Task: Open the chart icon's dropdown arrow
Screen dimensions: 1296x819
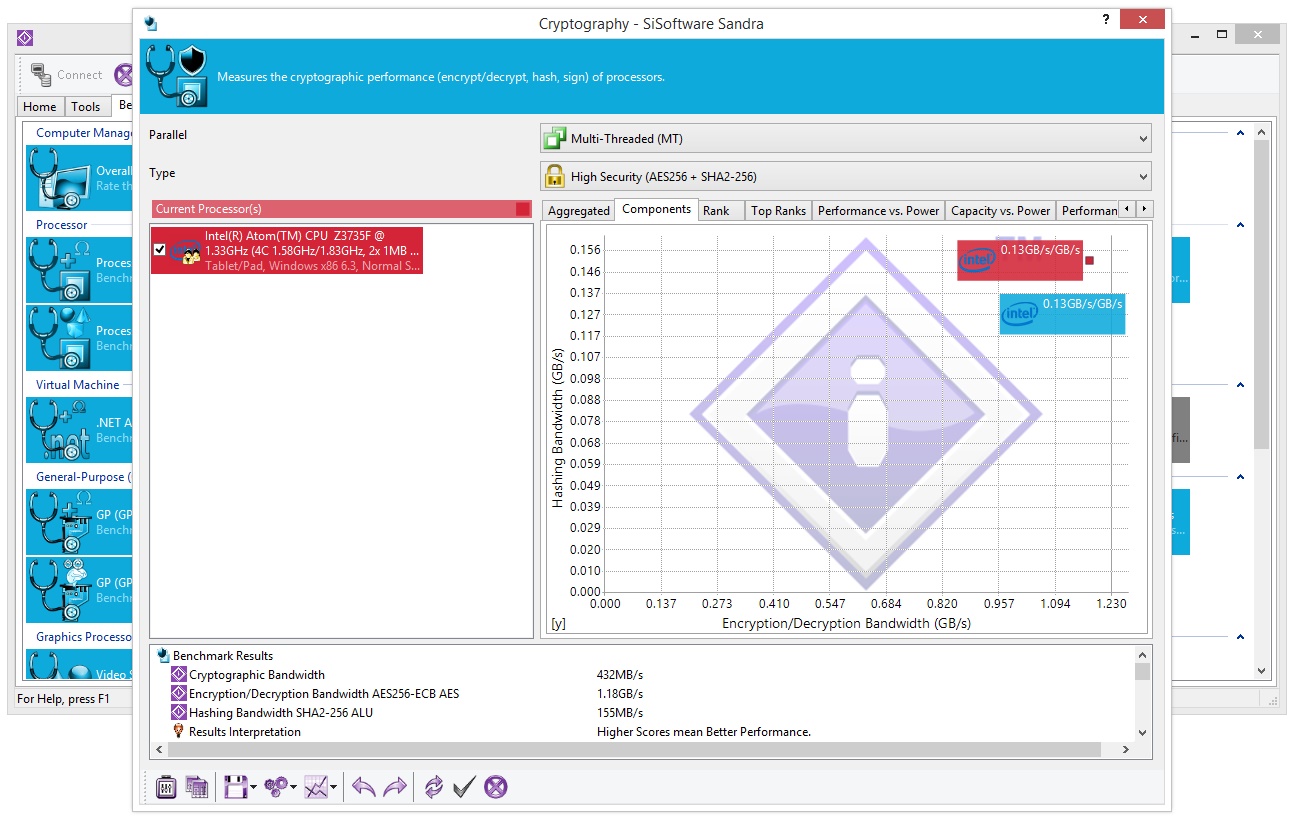Action: (x=333, y=788)
